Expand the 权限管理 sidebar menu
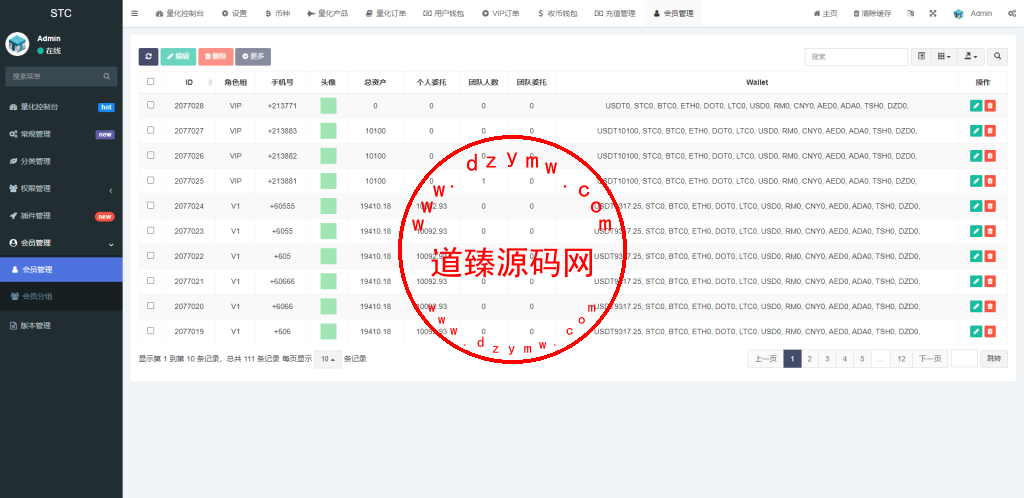 (x=61, y=189)
